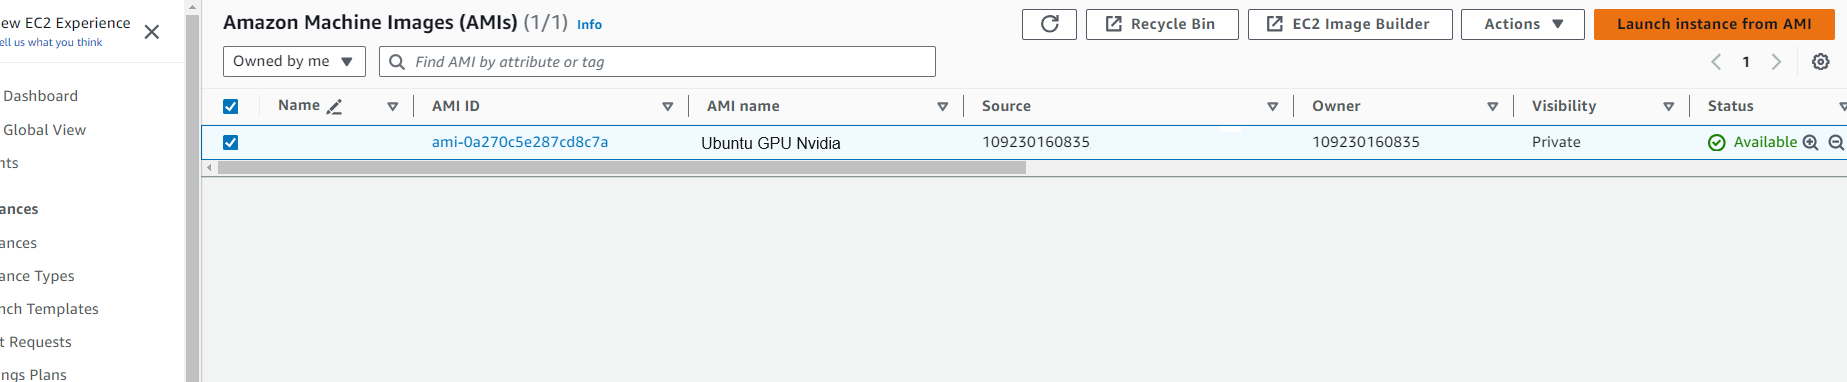Screen dimensions: 1847x382
Task: Click the refresh AMI list icon
Action: (x=1049, y=24)
